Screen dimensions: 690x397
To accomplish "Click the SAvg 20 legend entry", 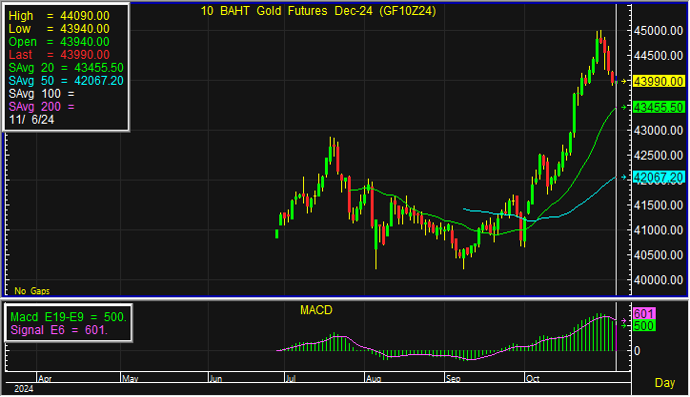I will pyautogui.click(x=66, y=68).
